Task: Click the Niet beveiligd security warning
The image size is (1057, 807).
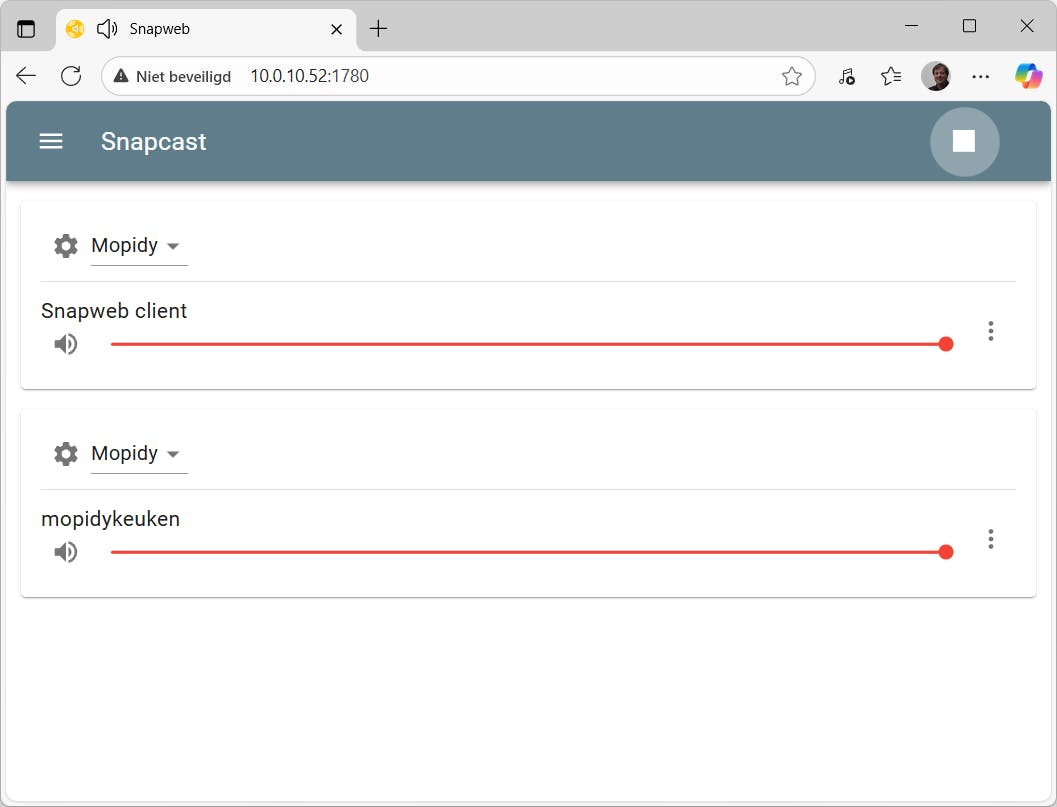Action: point(173,76)
